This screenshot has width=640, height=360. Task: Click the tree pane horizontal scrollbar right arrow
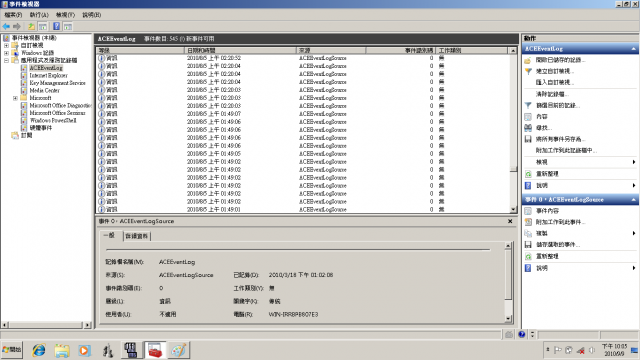click(87, 325)
